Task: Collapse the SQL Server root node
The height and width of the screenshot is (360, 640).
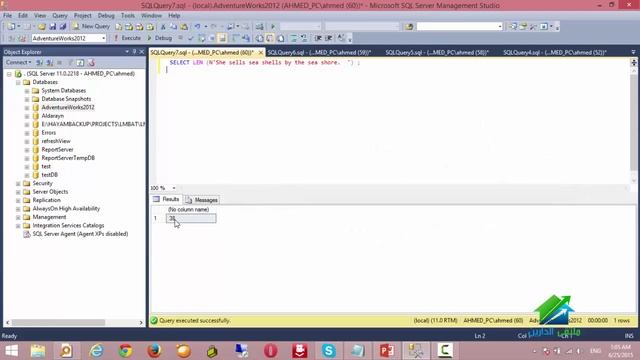Action: click(9, 74)
